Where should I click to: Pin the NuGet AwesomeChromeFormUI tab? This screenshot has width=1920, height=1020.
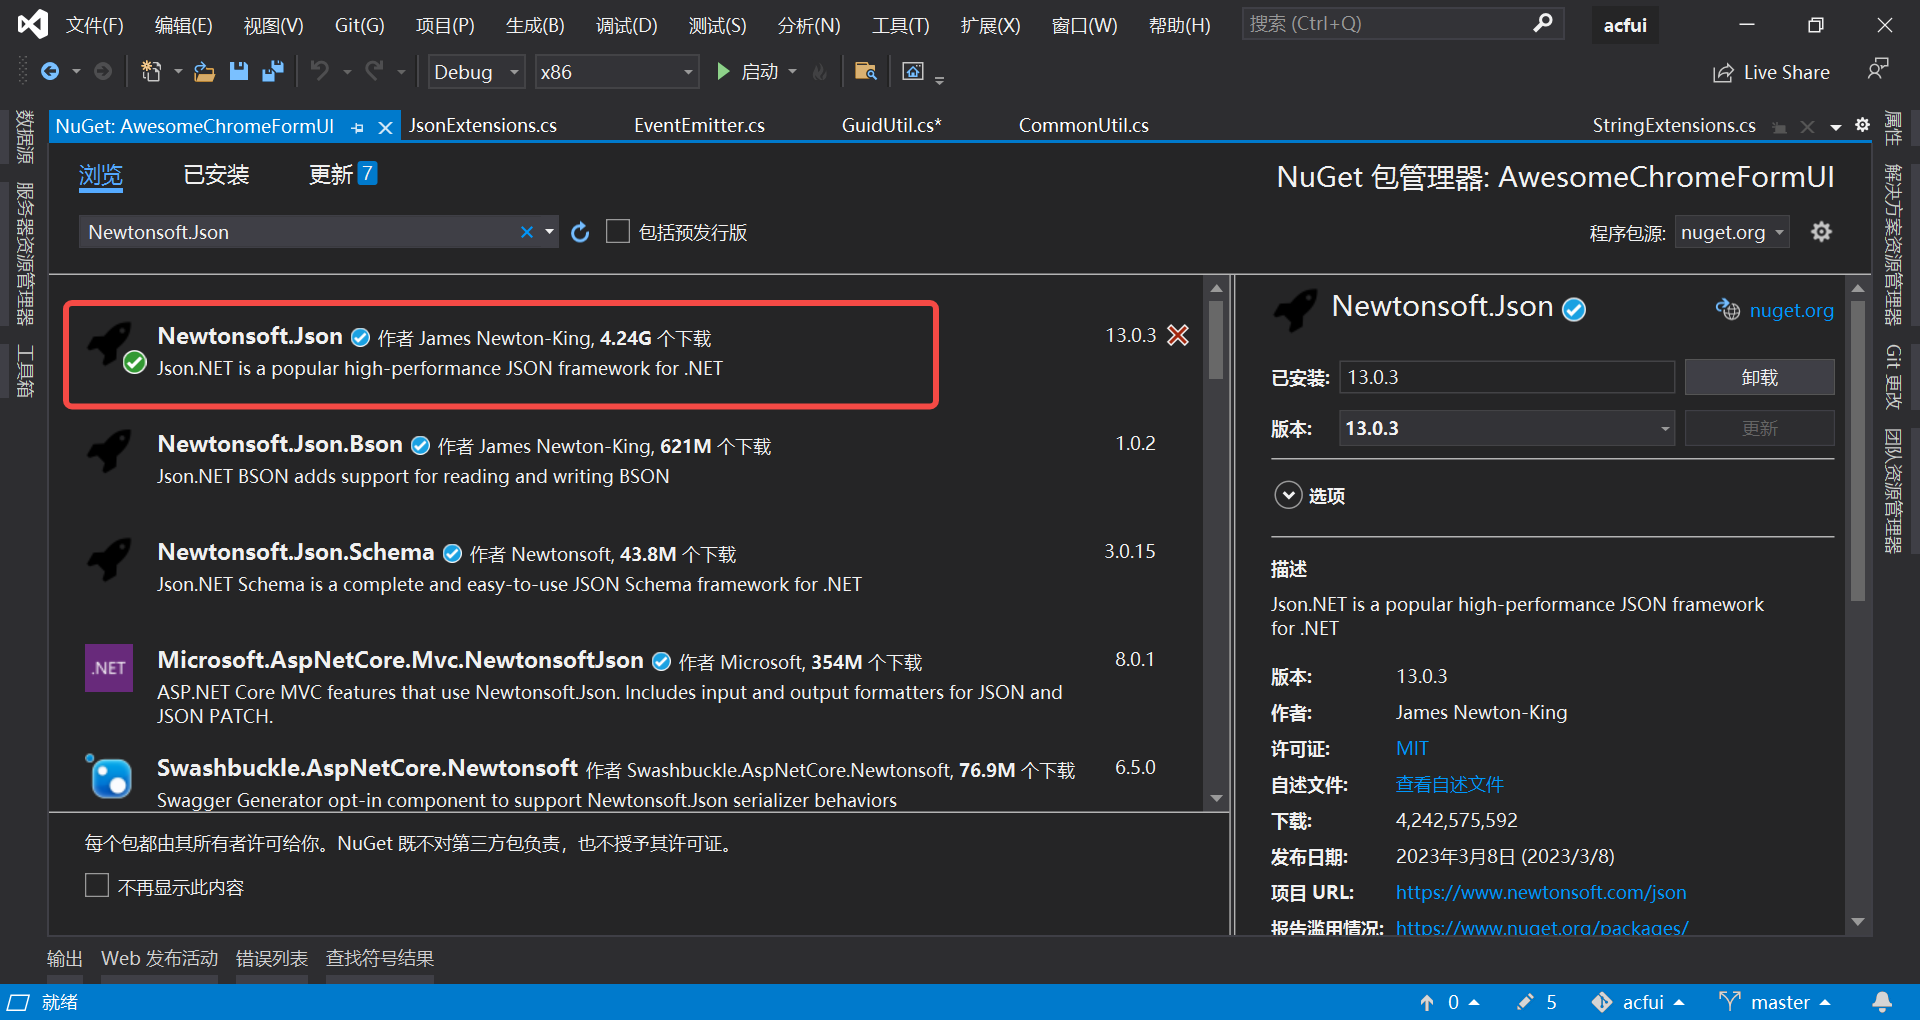(x=358, y=127)
